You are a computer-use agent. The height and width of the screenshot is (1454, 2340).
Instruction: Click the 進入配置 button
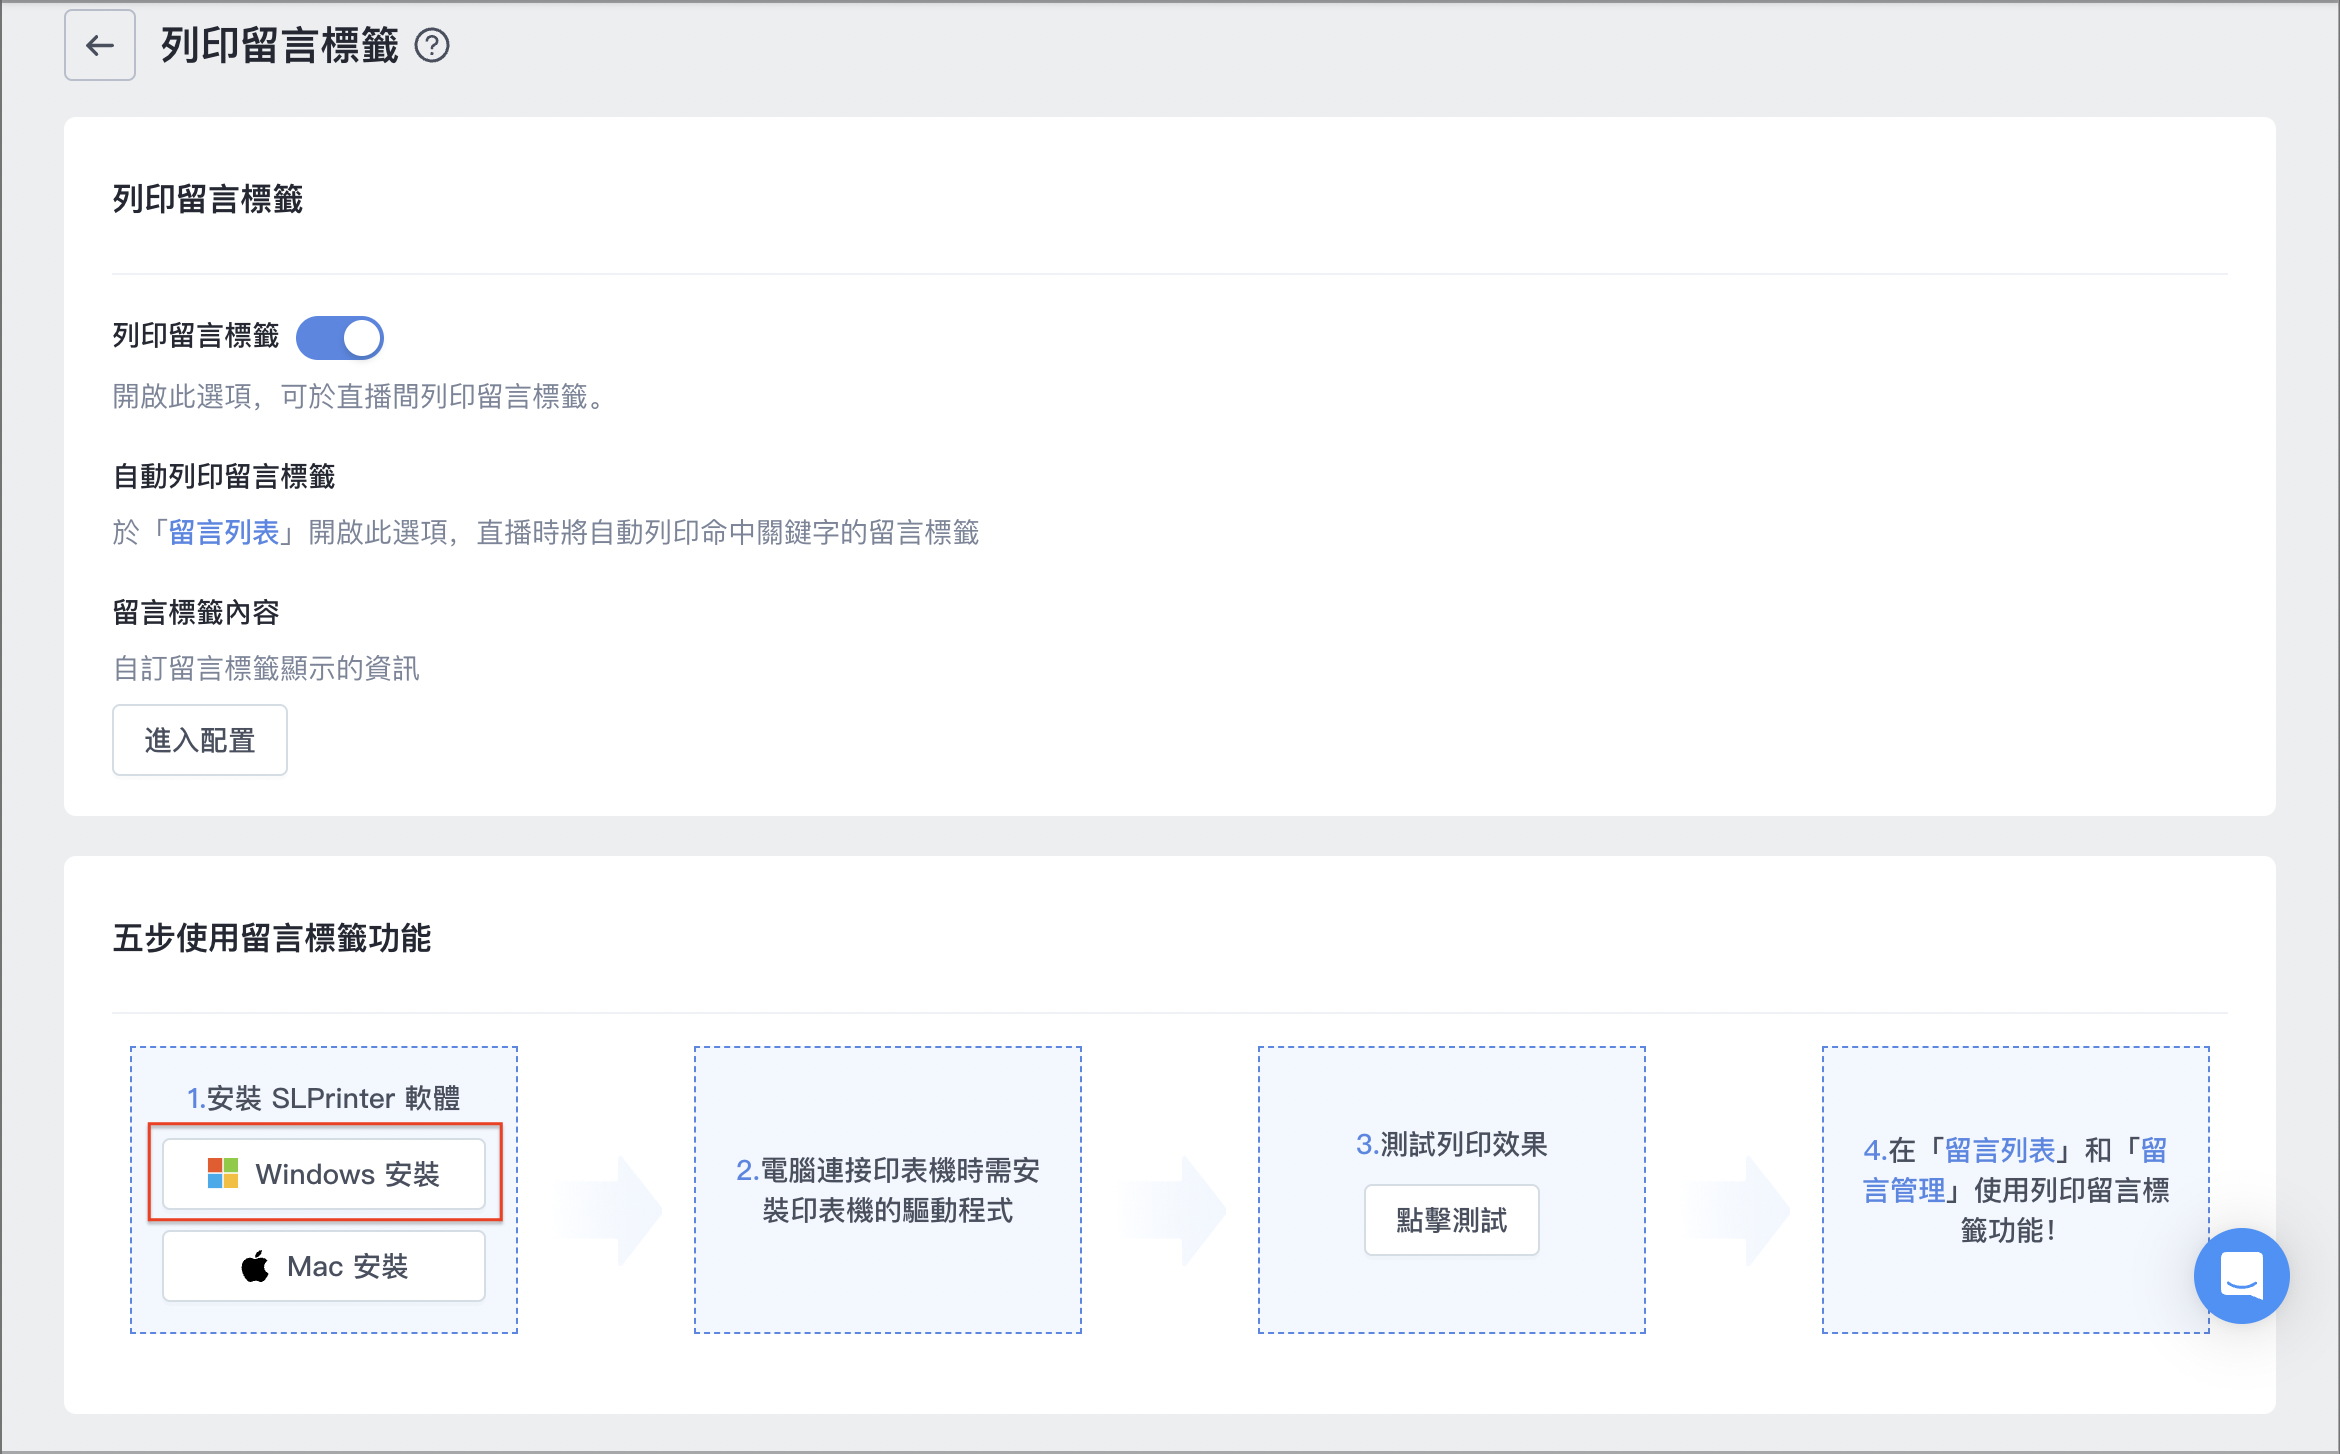(200, 740)
